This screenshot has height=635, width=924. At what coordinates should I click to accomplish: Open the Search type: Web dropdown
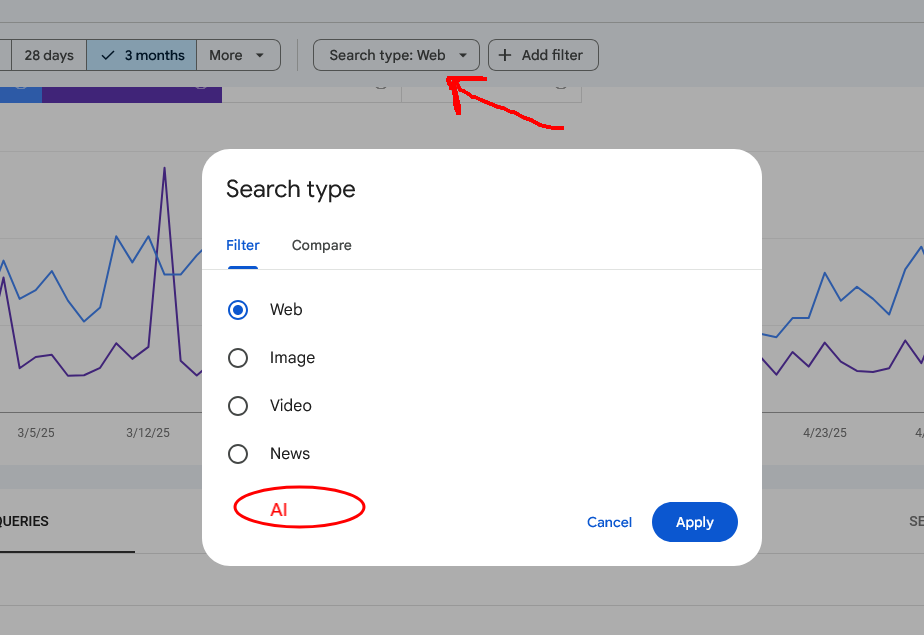click(396, 55)
